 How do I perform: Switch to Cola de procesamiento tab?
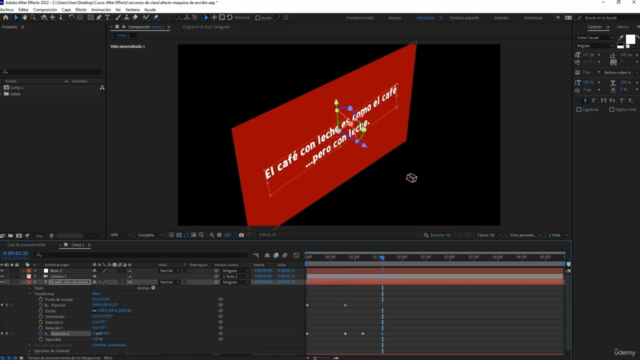tap(27, 245)
